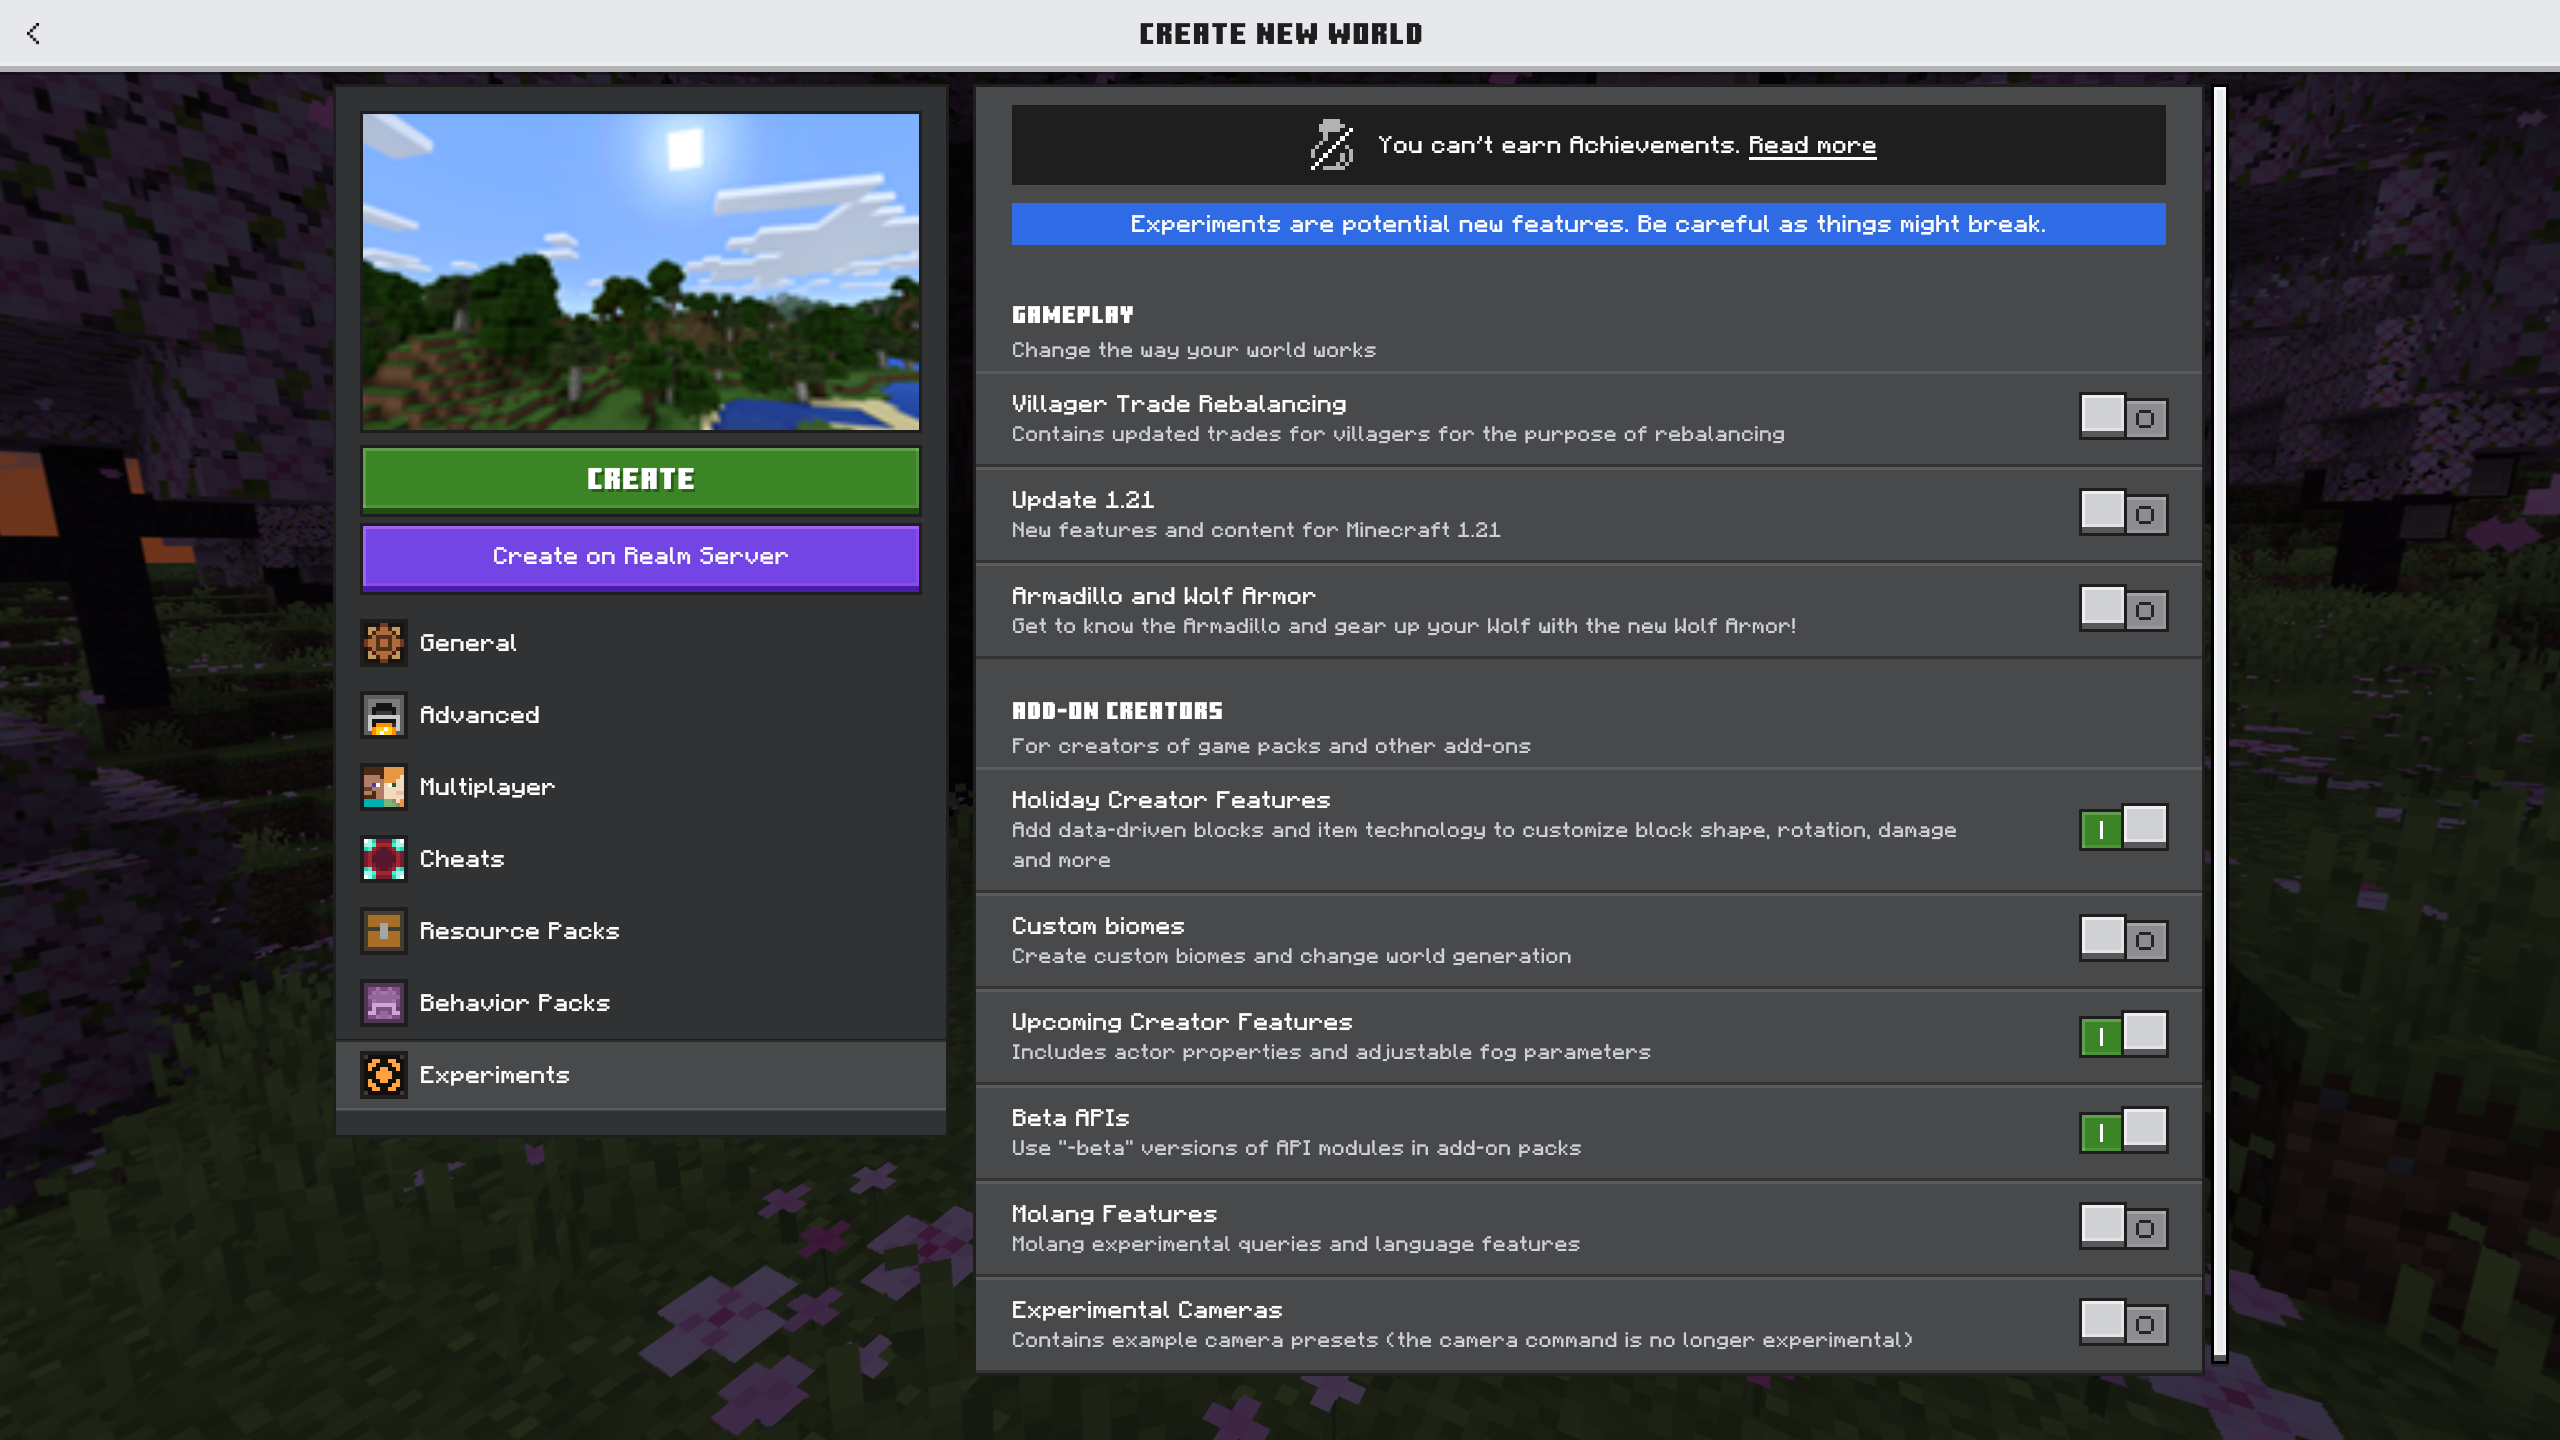Click the world preview thumbnail
Image resolution: width=2560 pixels, height=1440 pixels.
click(641, 271)
